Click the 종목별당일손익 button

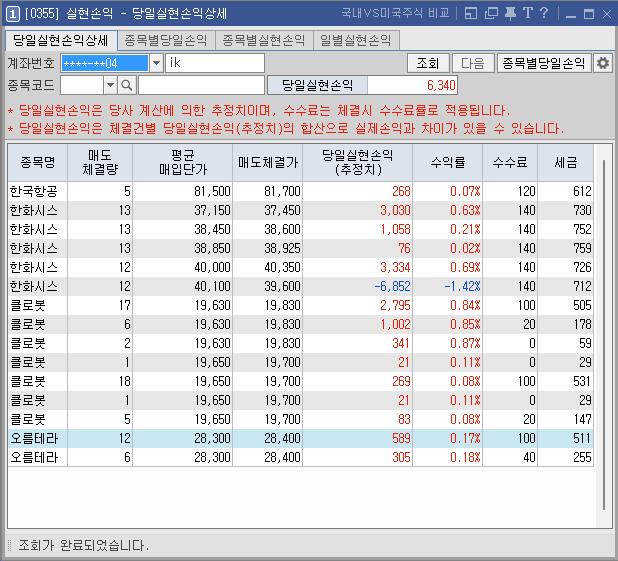pyautogui.click(x=544, y=63)
